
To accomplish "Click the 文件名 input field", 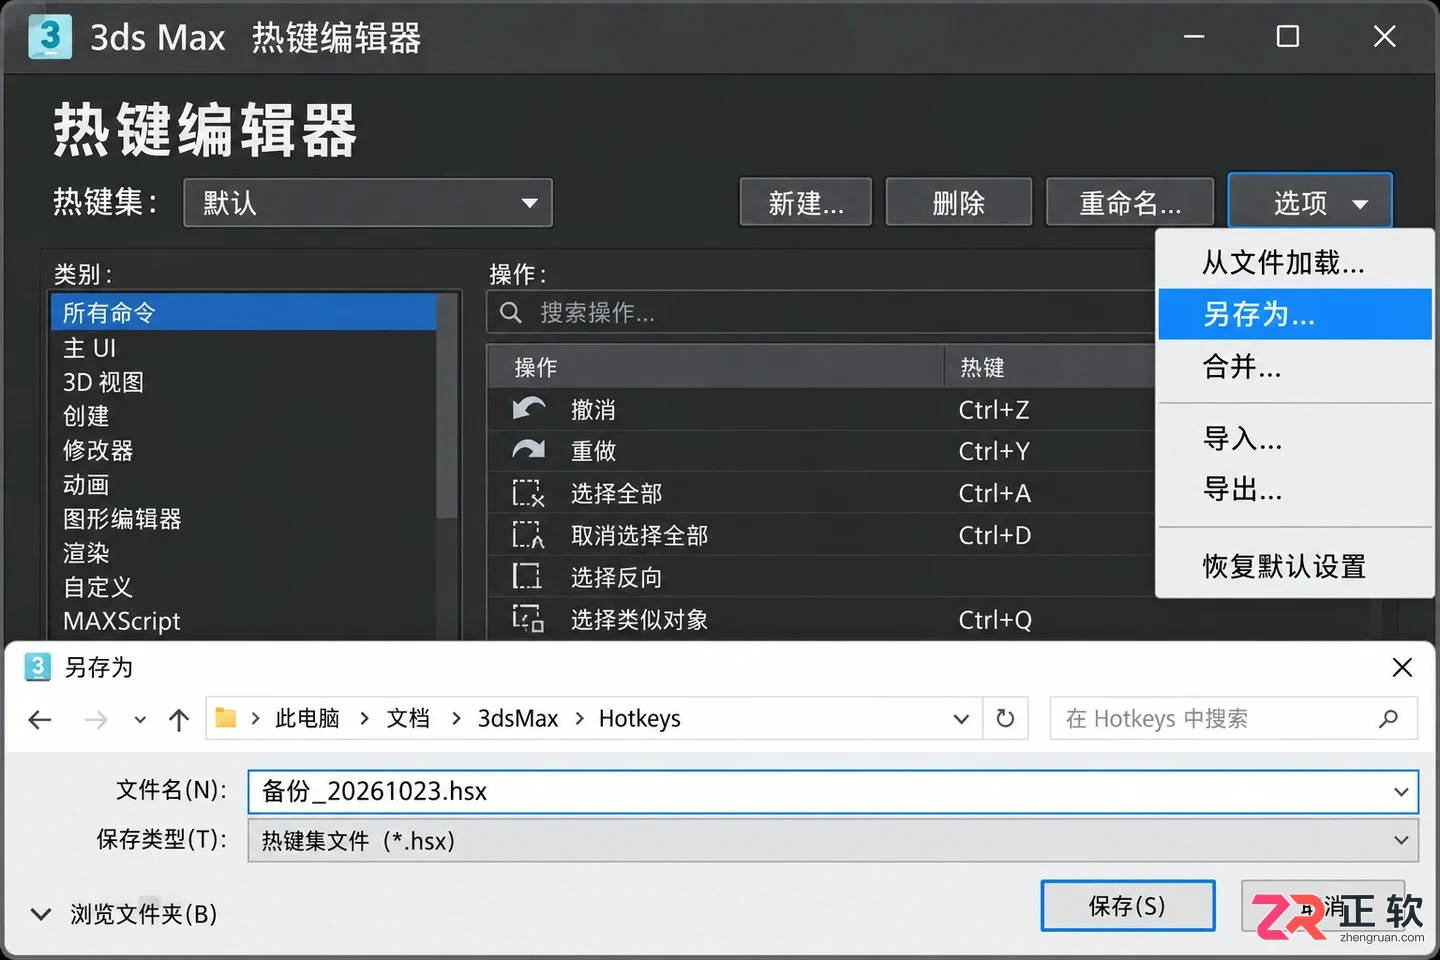I will (x=833, y=792).
